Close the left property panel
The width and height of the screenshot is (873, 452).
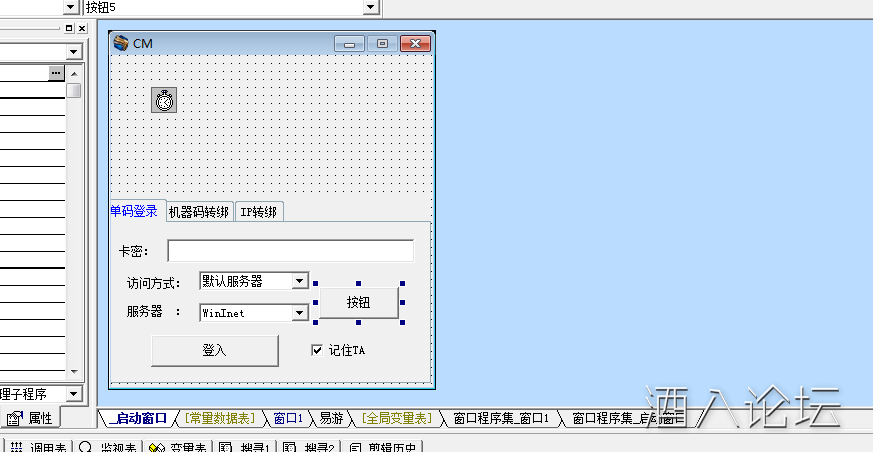[83, 28]
